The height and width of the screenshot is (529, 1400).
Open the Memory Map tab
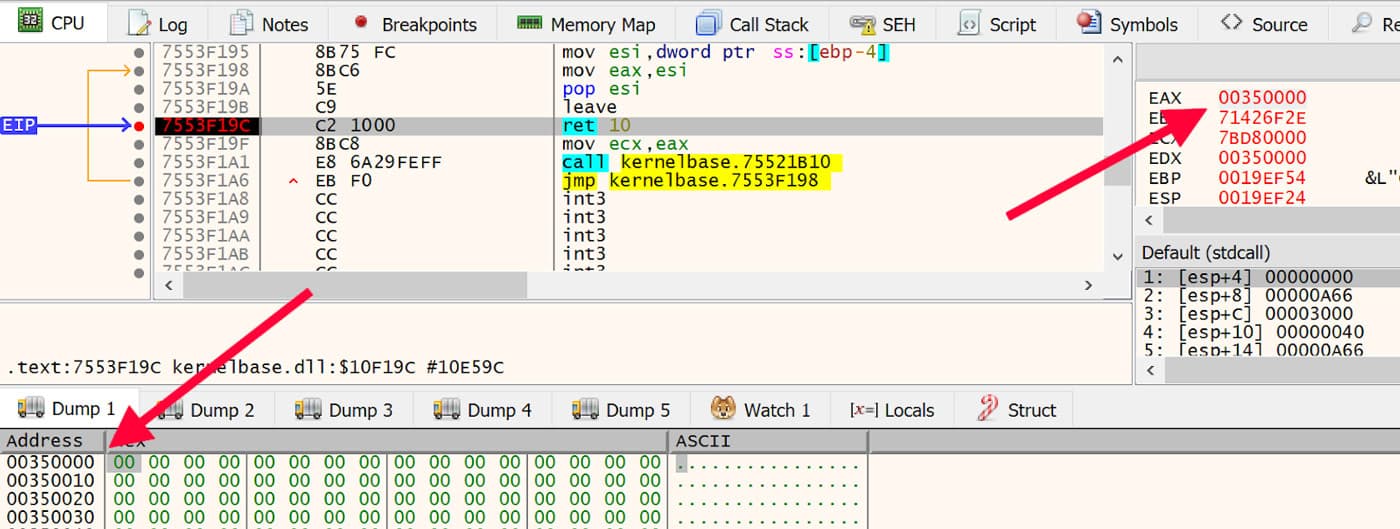point(587,24)
